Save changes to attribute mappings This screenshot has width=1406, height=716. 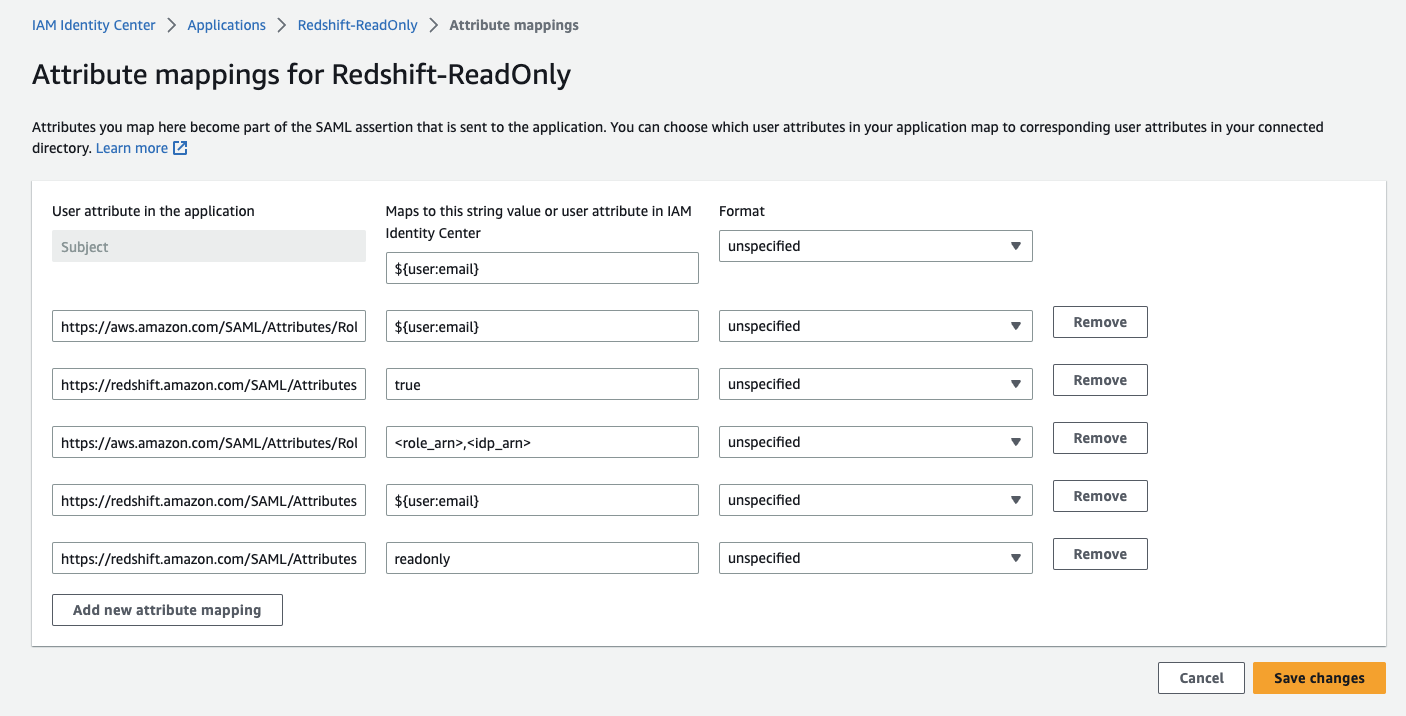point(1319,678)
